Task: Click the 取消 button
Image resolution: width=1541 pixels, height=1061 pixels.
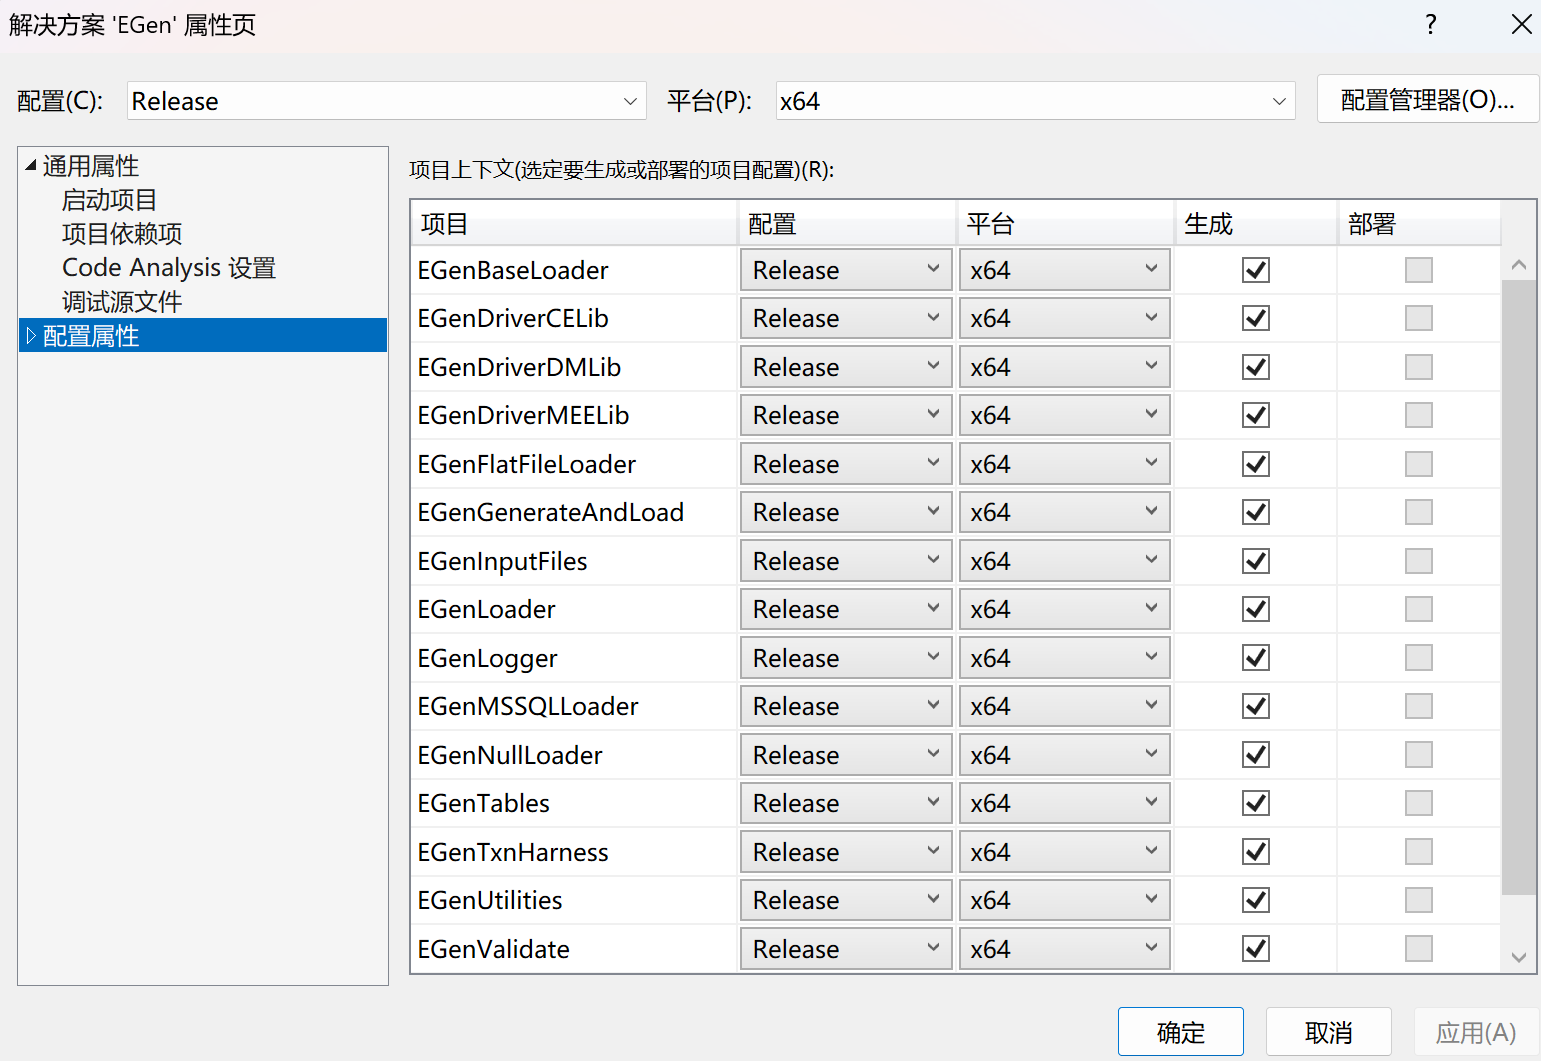Action: pos(1328,1031)
